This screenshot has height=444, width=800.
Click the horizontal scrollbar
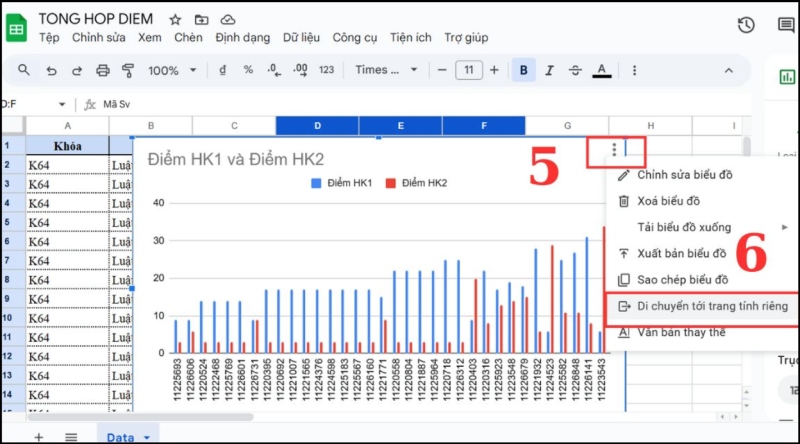140,417
